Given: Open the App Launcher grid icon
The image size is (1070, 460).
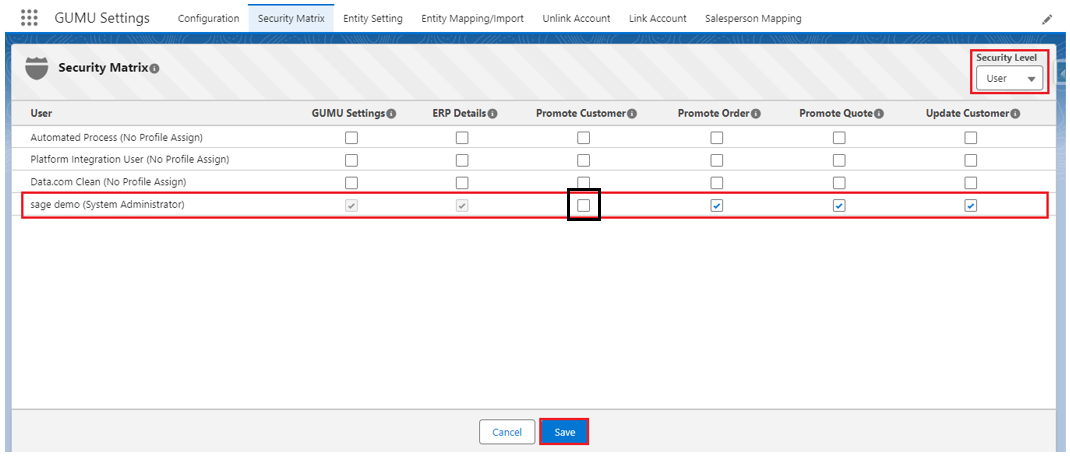Looking at the screenshot, I should 29,18.
